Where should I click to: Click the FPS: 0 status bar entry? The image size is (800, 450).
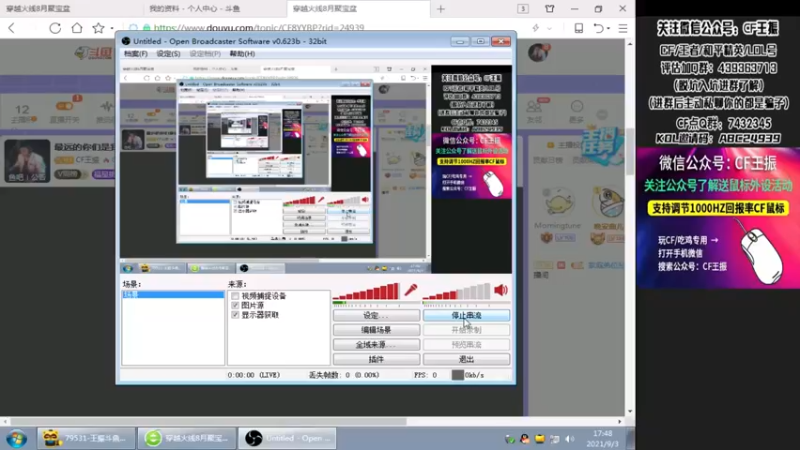click(x=426, y=375)
